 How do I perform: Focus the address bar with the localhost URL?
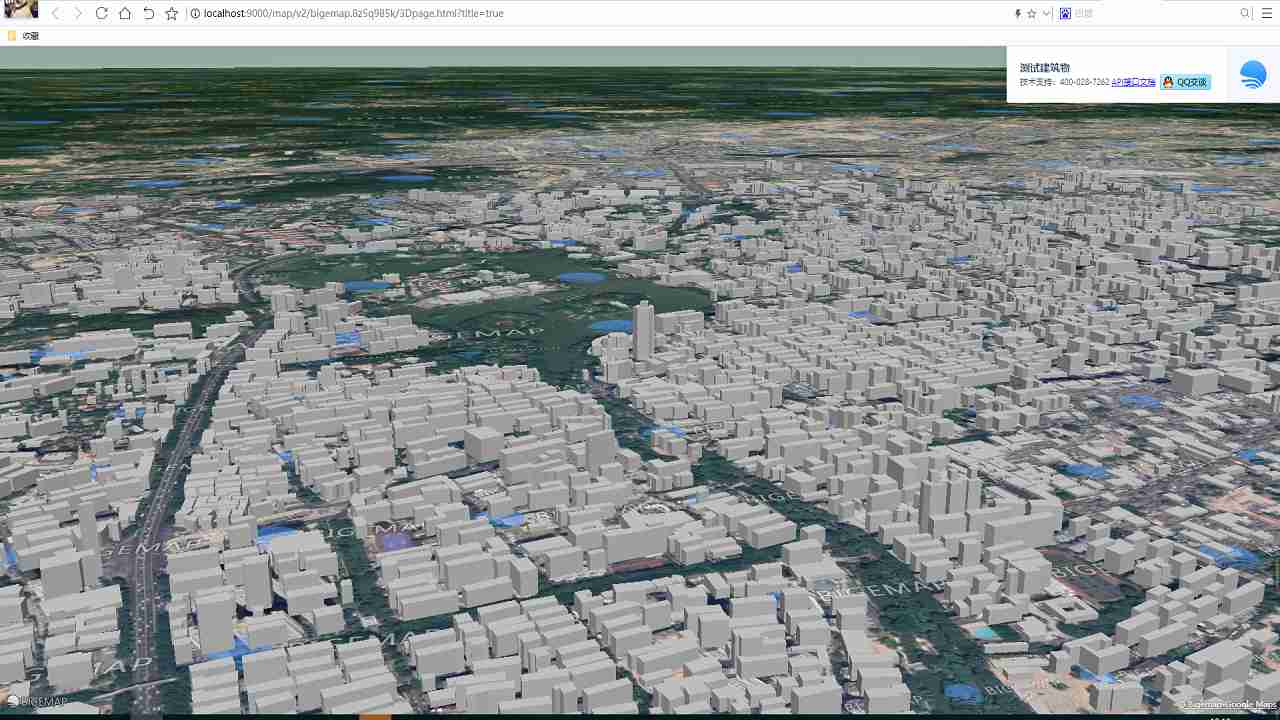tap(600, 14)
